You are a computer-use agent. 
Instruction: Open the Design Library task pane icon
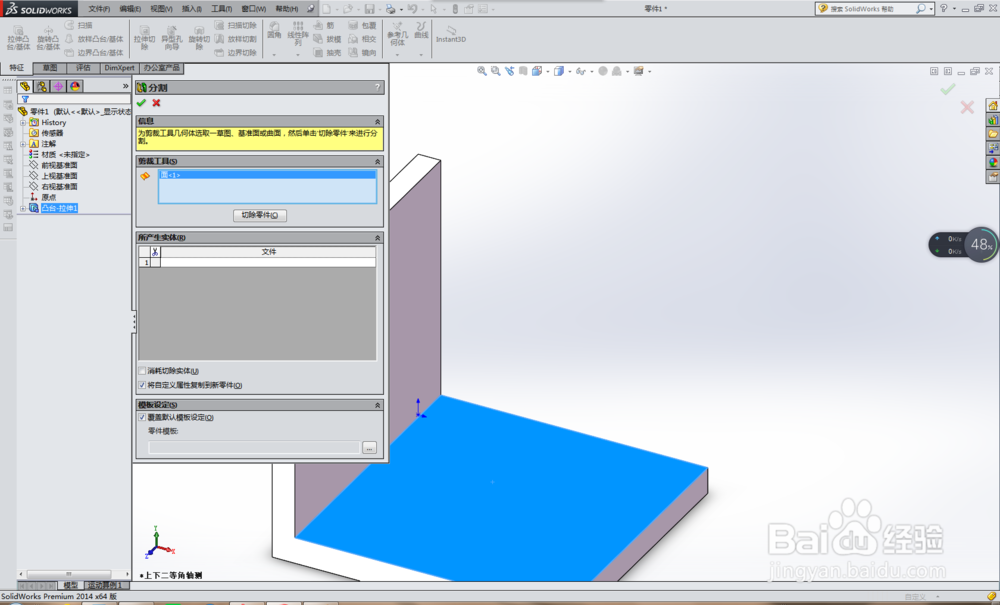993,119
